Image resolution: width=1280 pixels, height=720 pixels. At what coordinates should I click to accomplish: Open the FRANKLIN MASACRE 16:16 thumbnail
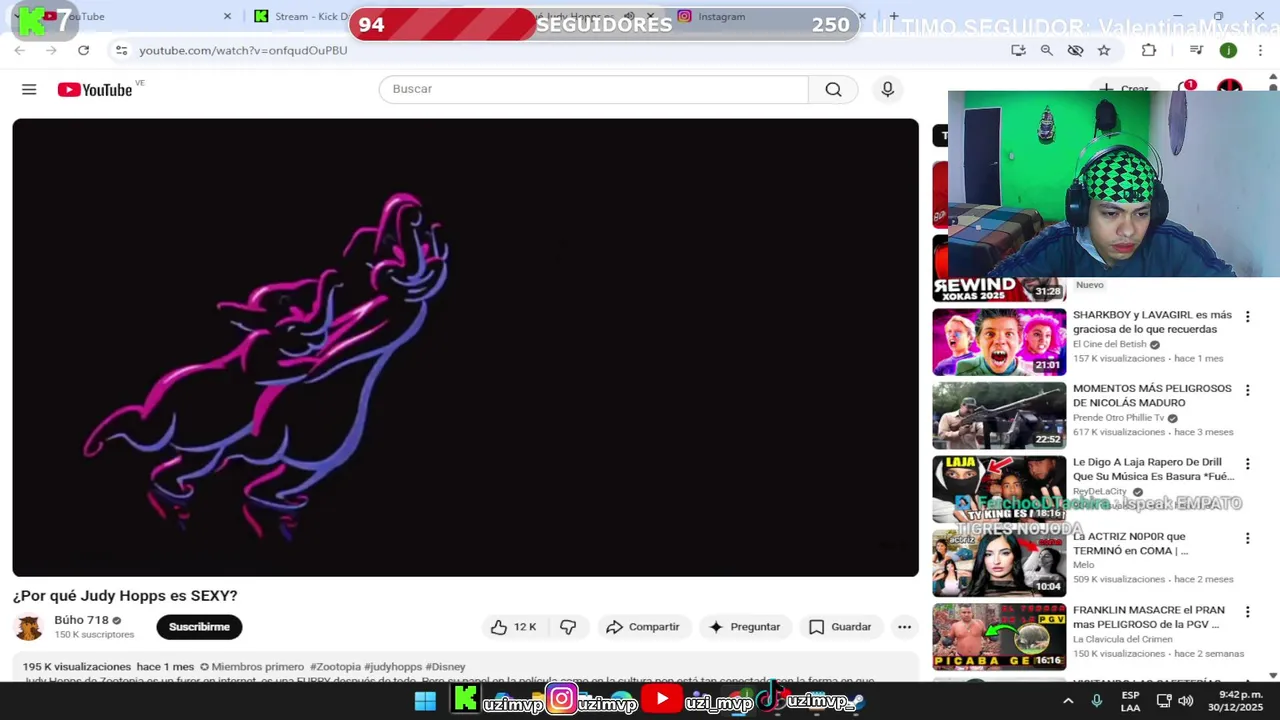click(999, 636)
